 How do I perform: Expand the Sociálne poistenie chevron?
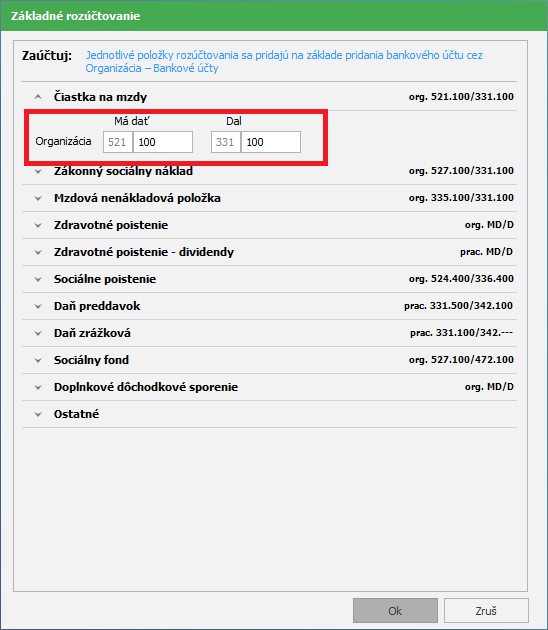click(x=38, y=279)
